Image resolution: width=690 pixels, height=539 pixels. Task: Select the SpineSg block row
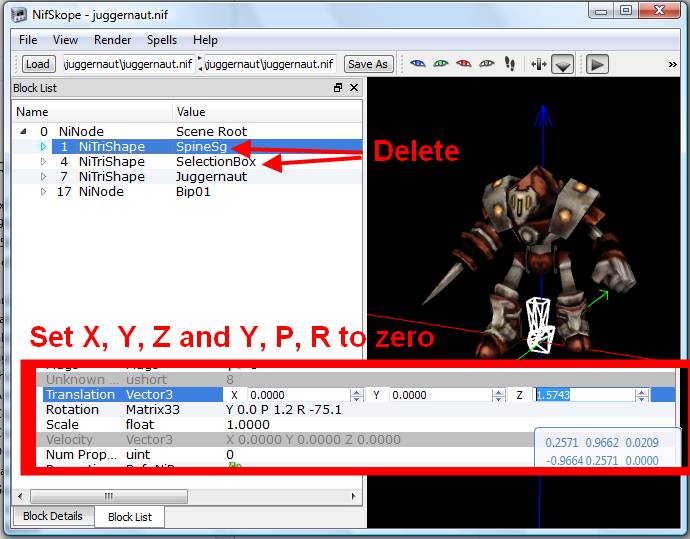(187, 146)
